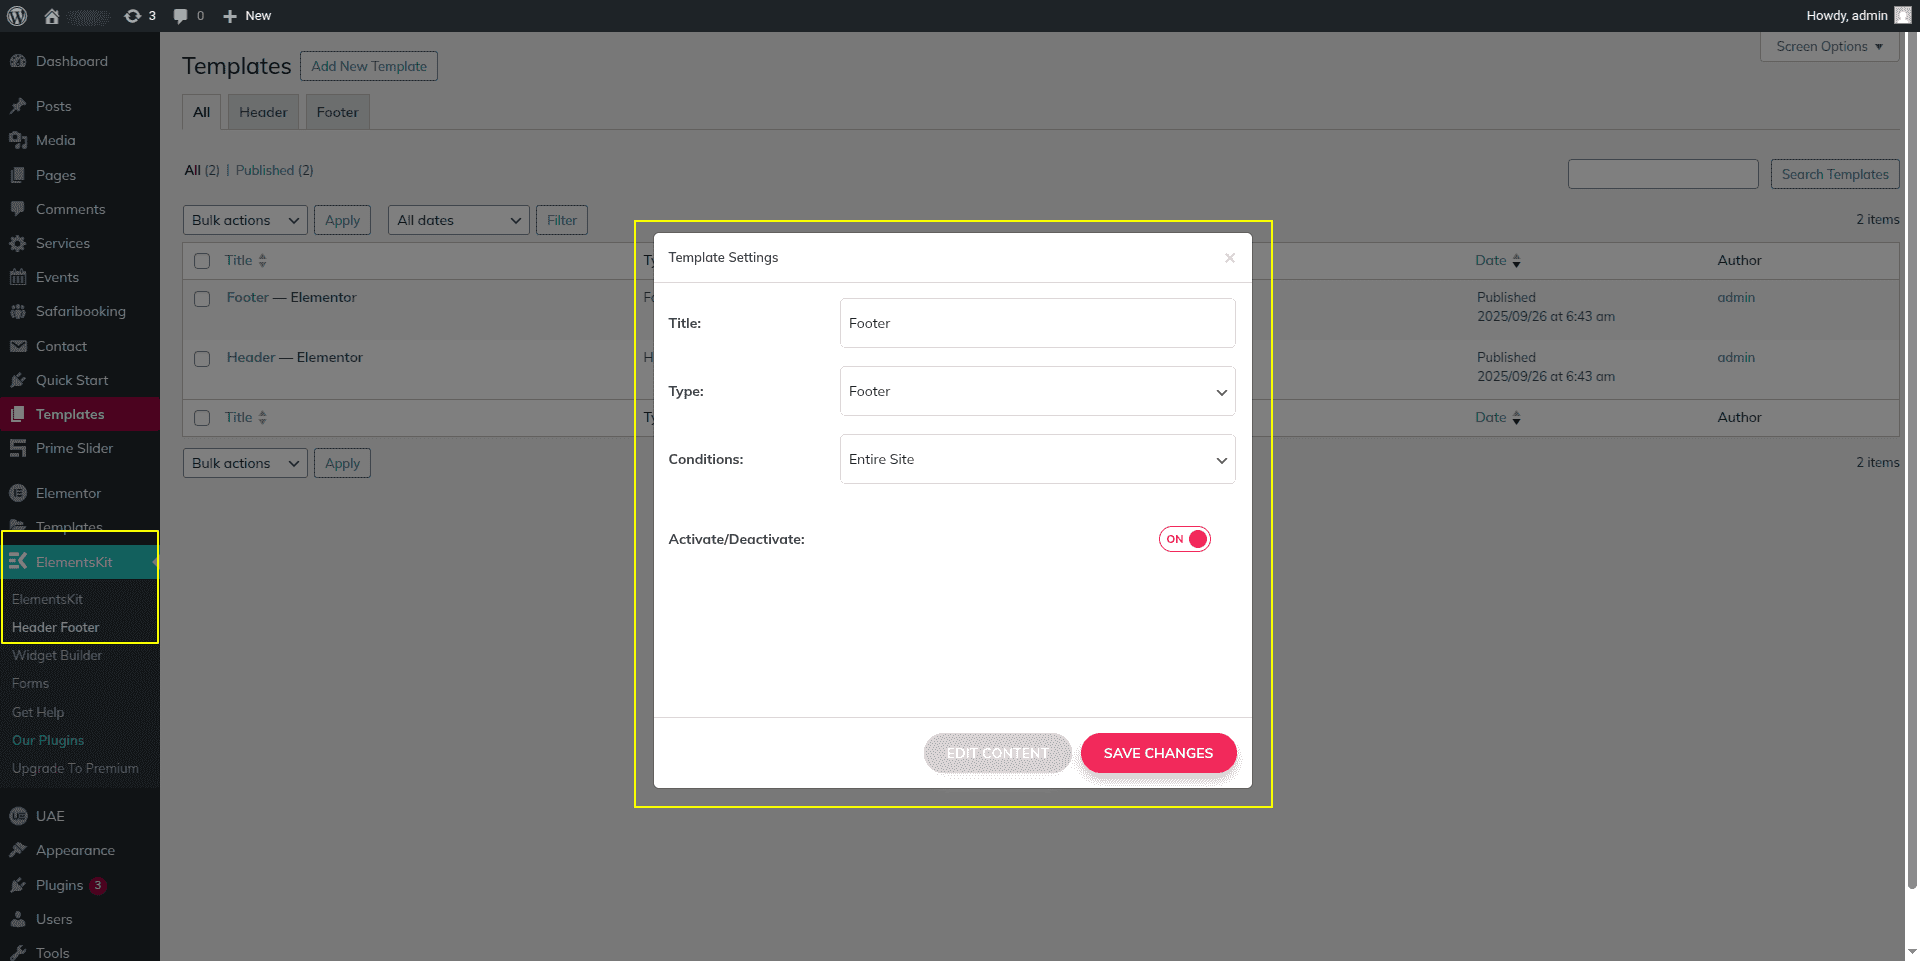
Task: Open the comments bubble icon
Action: 181,16
